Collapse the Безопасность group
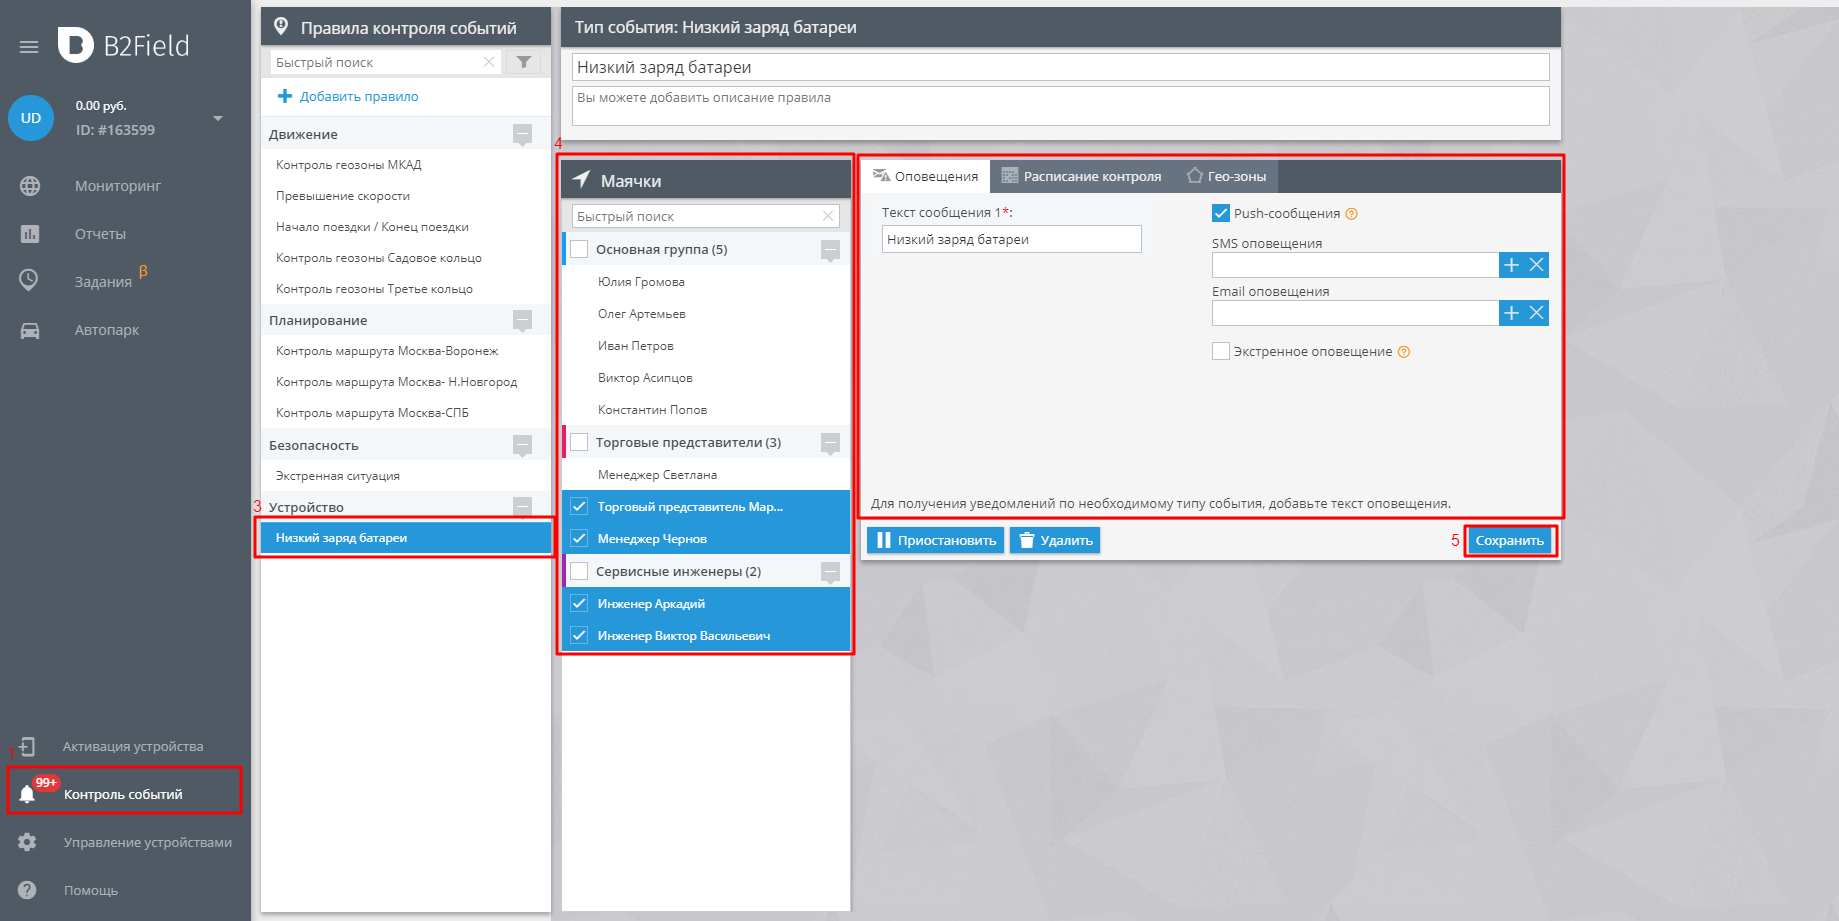This screenshot has height=921, width=1839. [522, 445]
